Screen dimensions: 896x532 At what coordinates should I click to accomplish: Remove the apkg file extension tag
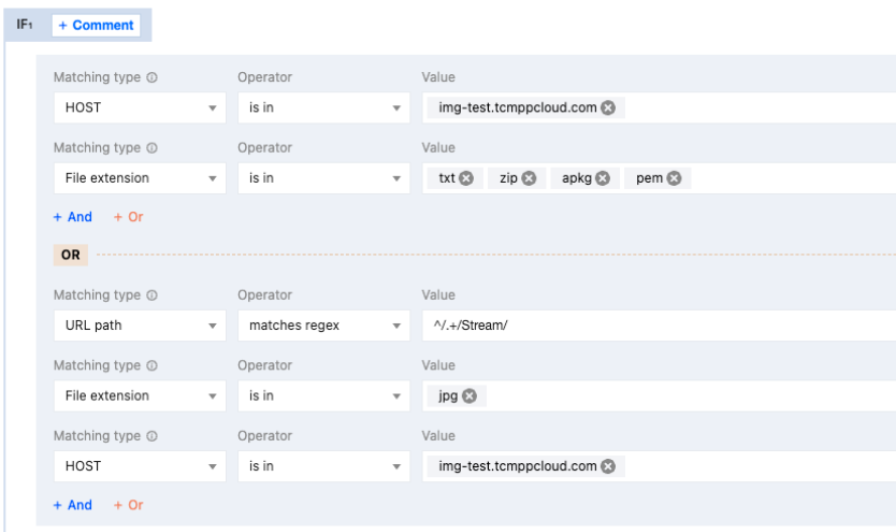pos(601,178)
